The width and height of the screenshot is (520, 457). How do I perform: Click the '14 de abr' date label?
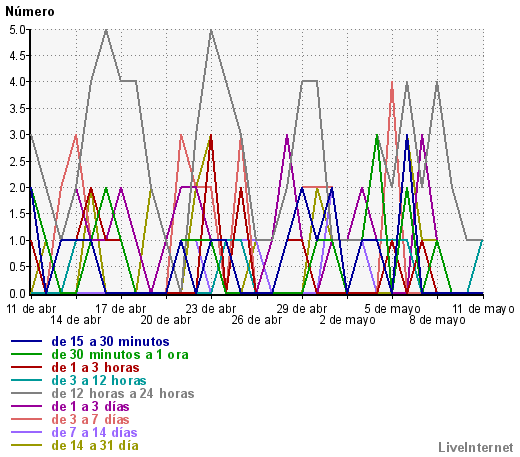76,320
